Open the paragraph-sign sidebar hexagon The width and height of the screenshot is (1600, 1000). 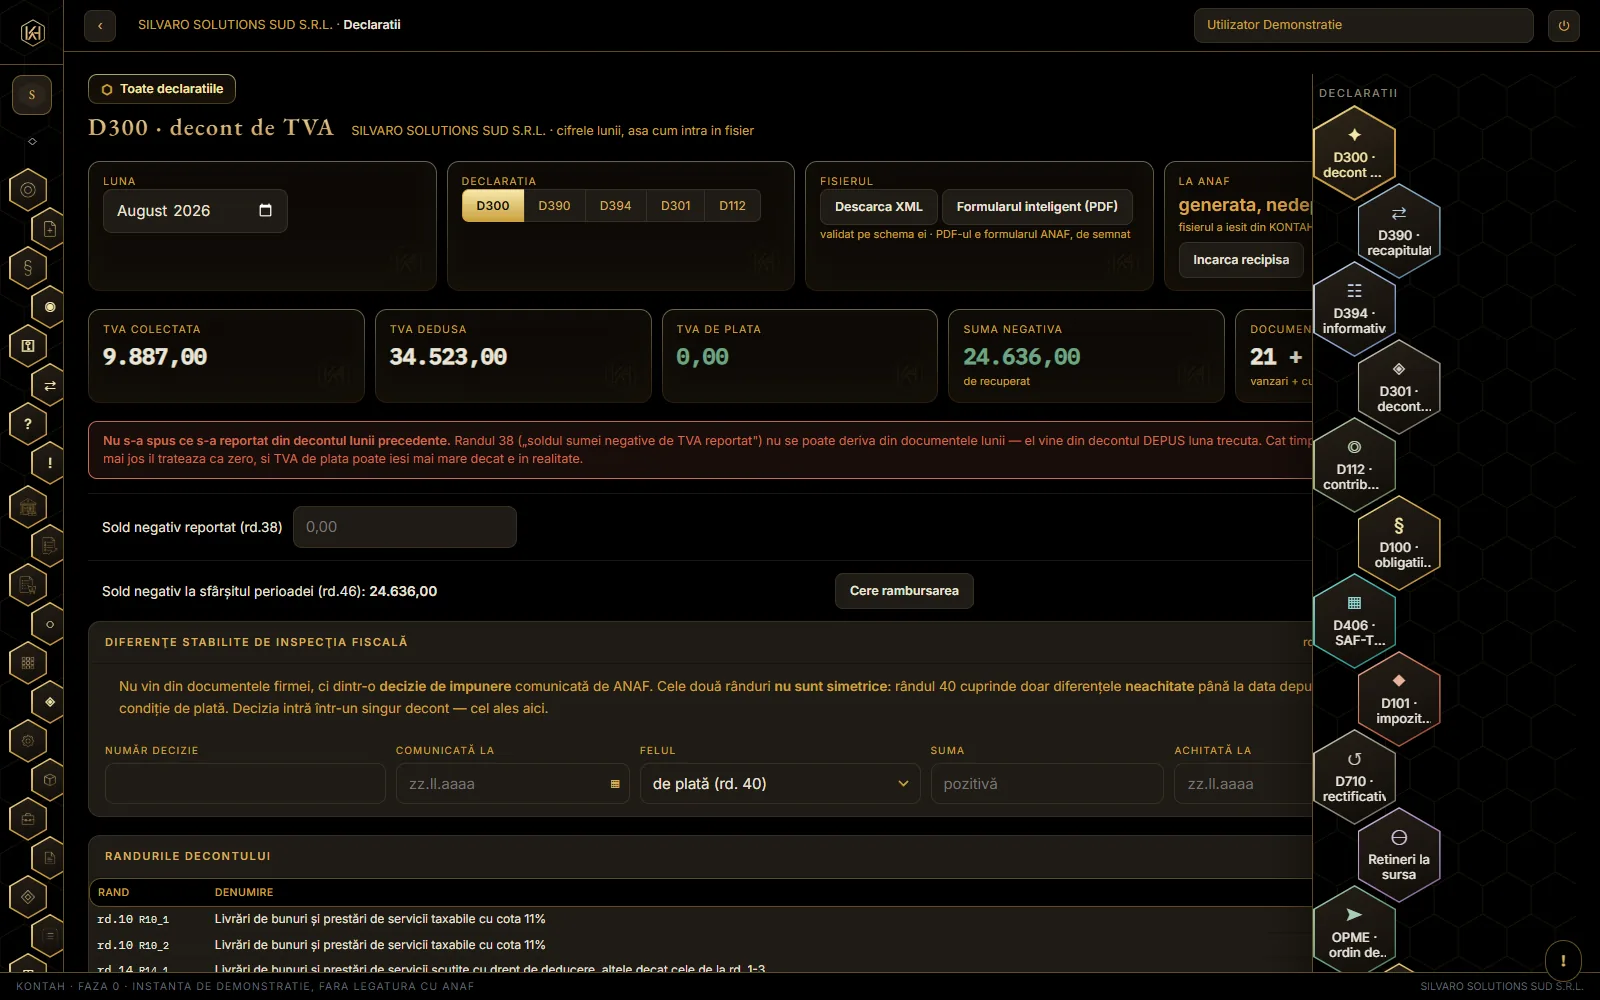[28, 268]
